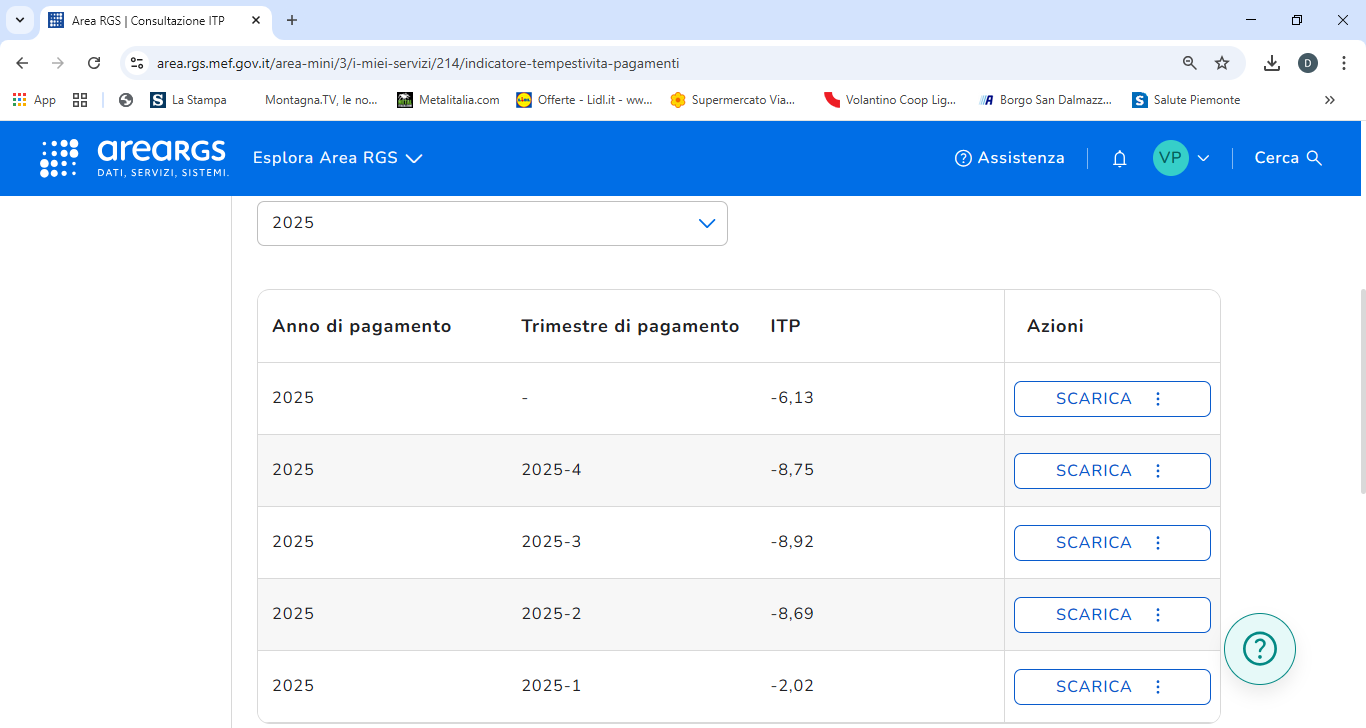Screen dimensions: 1366x728
Task: Click the AreaRGS logo
Action: [135, 158]
